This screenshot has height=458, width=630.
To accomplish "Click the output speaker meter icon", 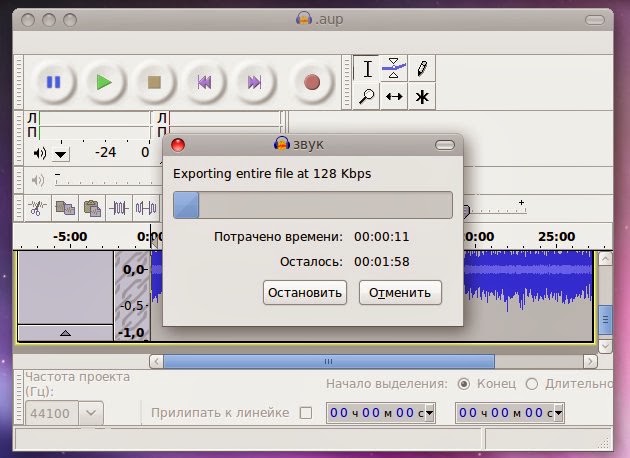I will [x=40, y=153].
